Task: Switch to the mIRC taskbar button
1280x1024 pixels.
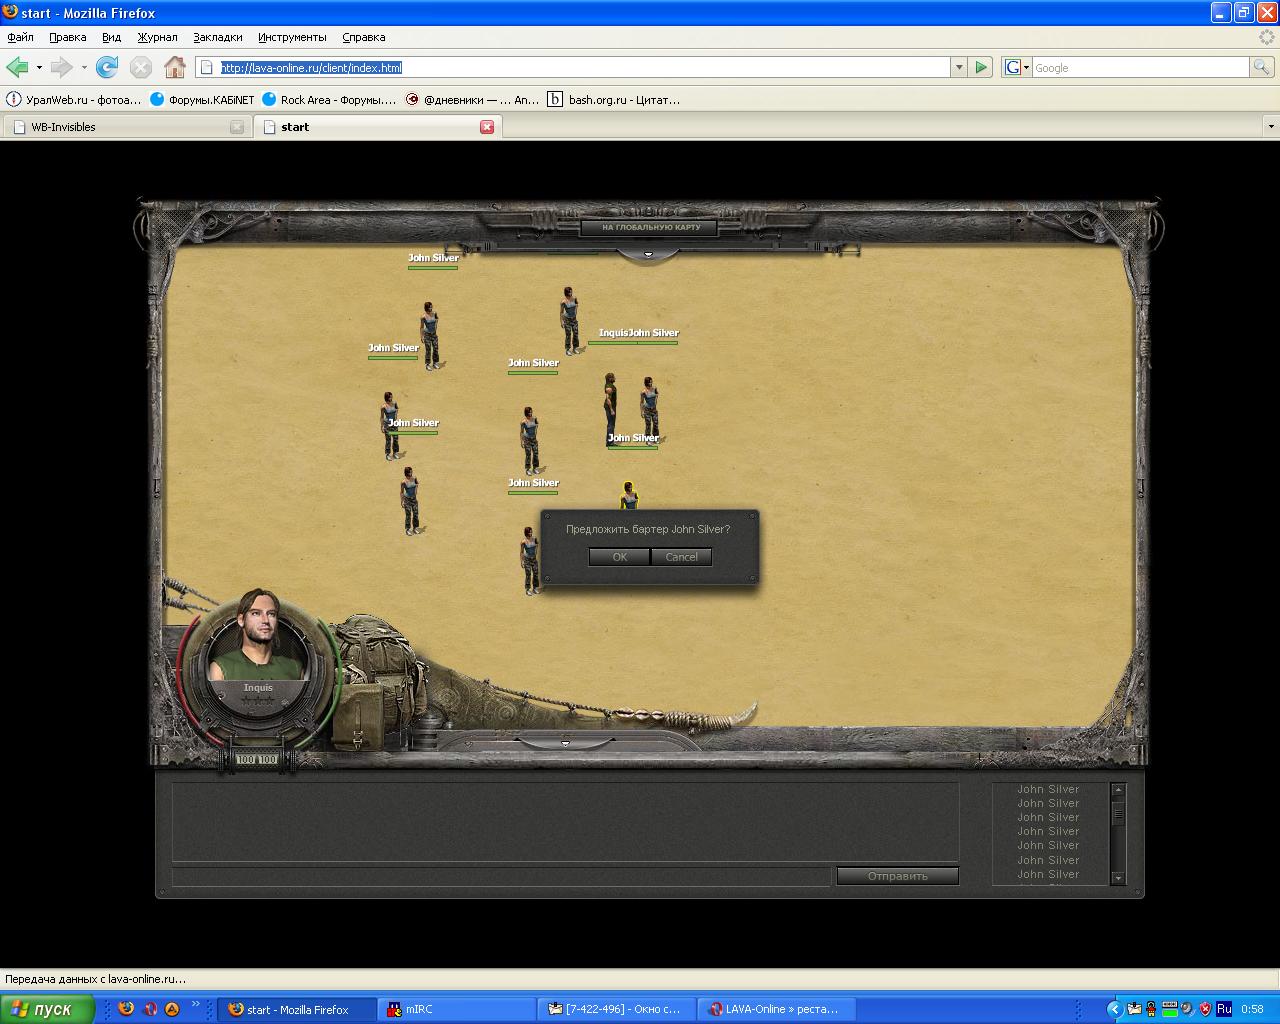Action: pos(457,1009)
